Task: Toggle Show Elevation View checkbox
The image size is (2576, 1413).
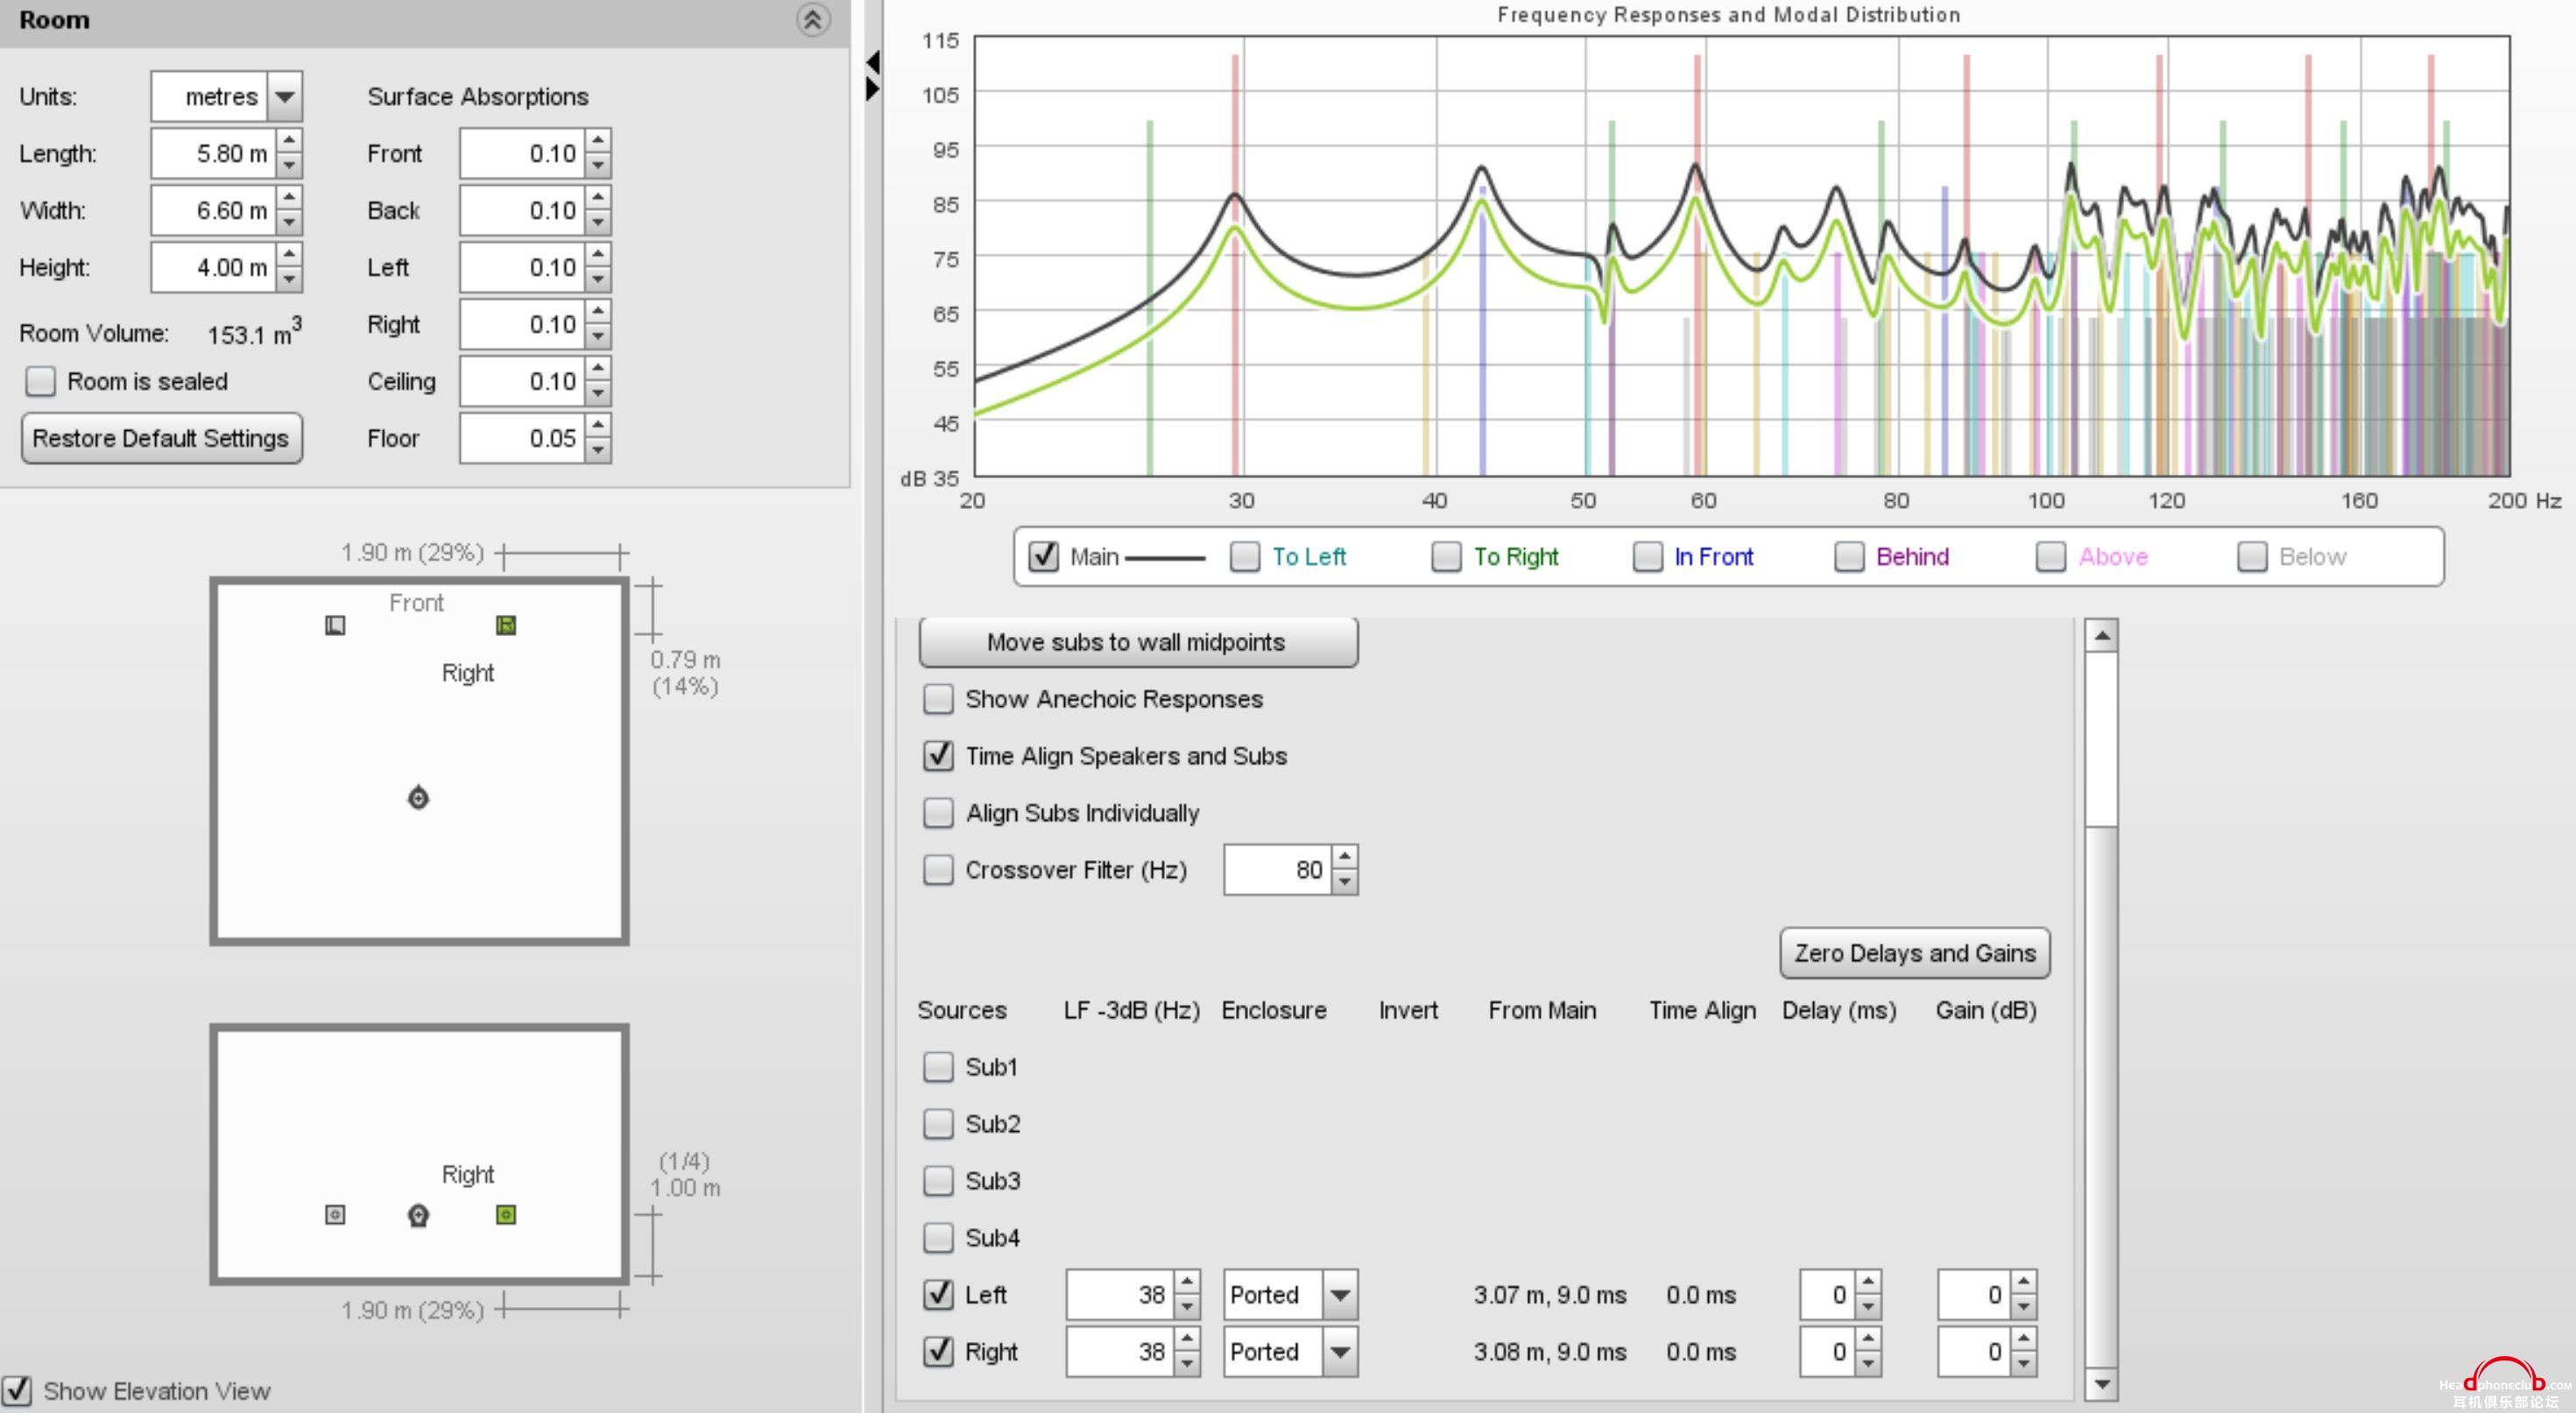Action: (17, 1391)
